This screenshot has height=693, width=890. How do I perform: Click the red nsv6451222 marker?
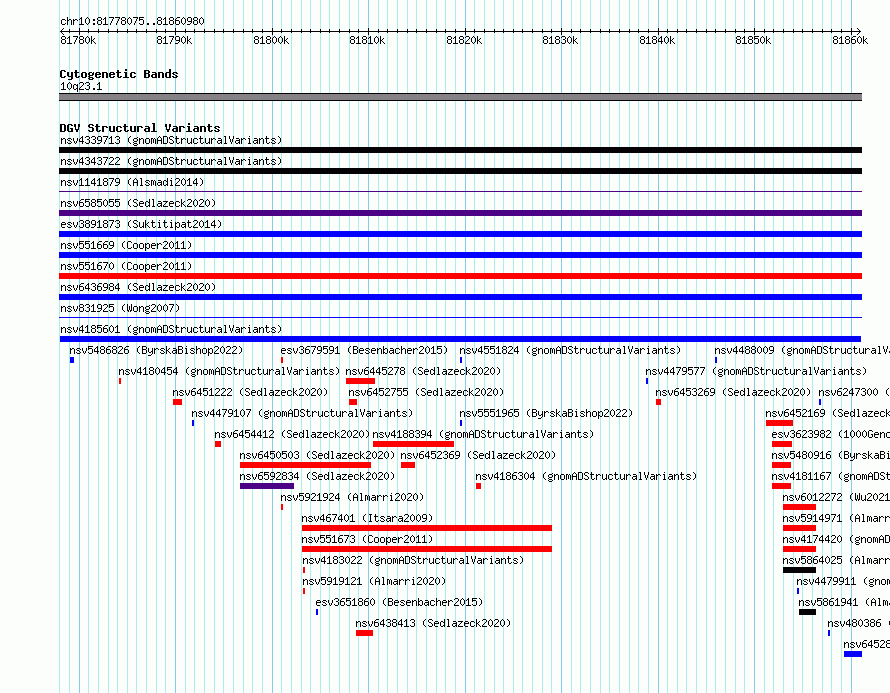click(178, 402)
